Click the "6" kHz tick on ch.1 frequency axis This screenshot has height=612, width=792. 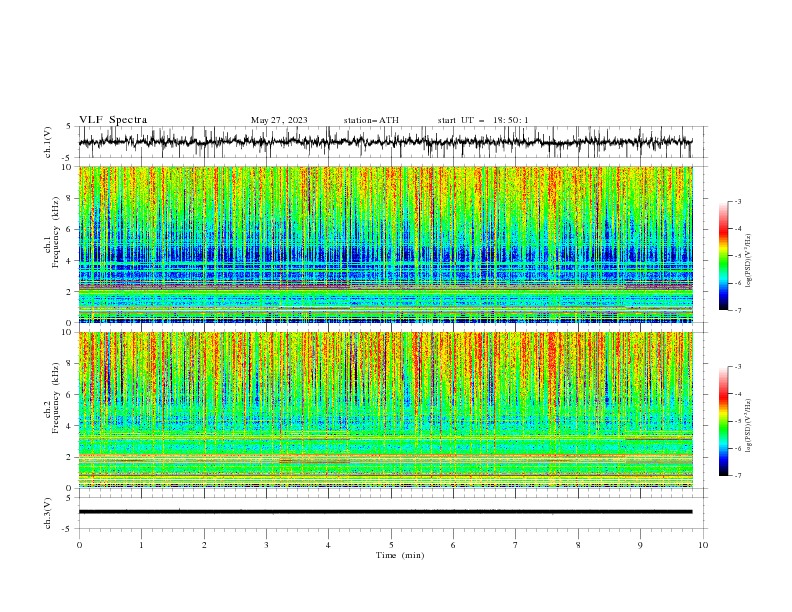pyautogui.click(x=69, y=229)
